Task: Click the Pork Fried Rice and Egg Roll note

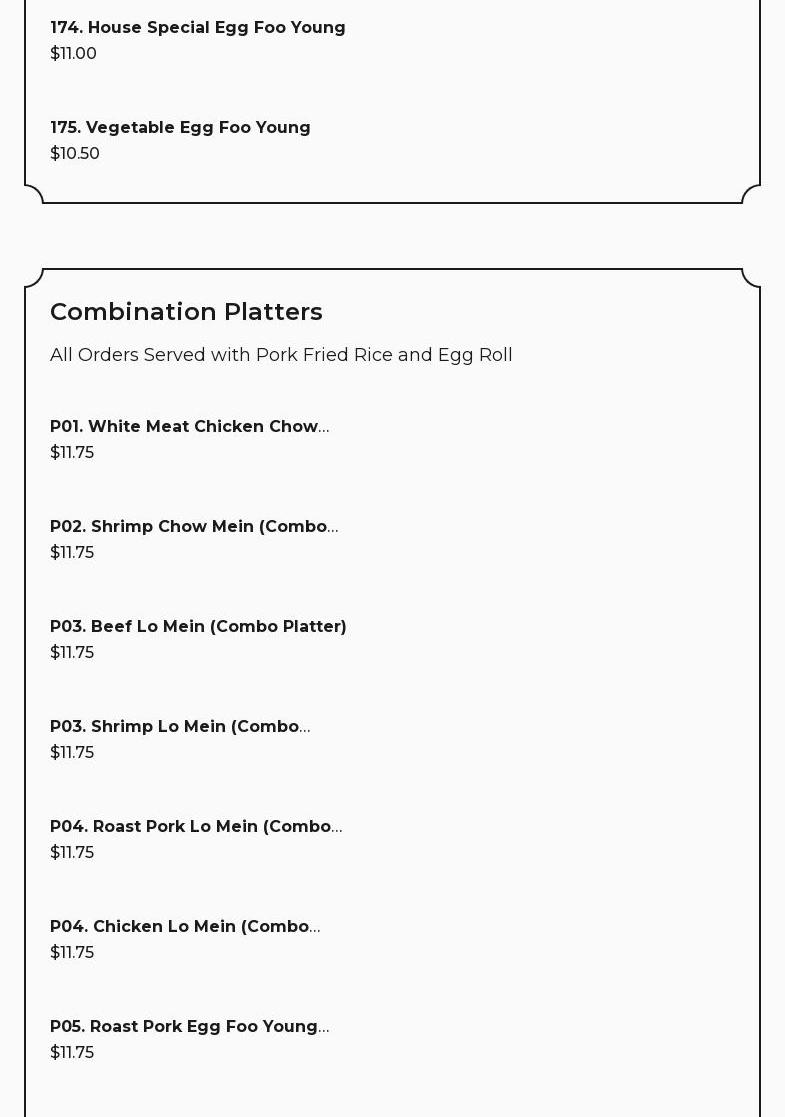Action: 281,355
